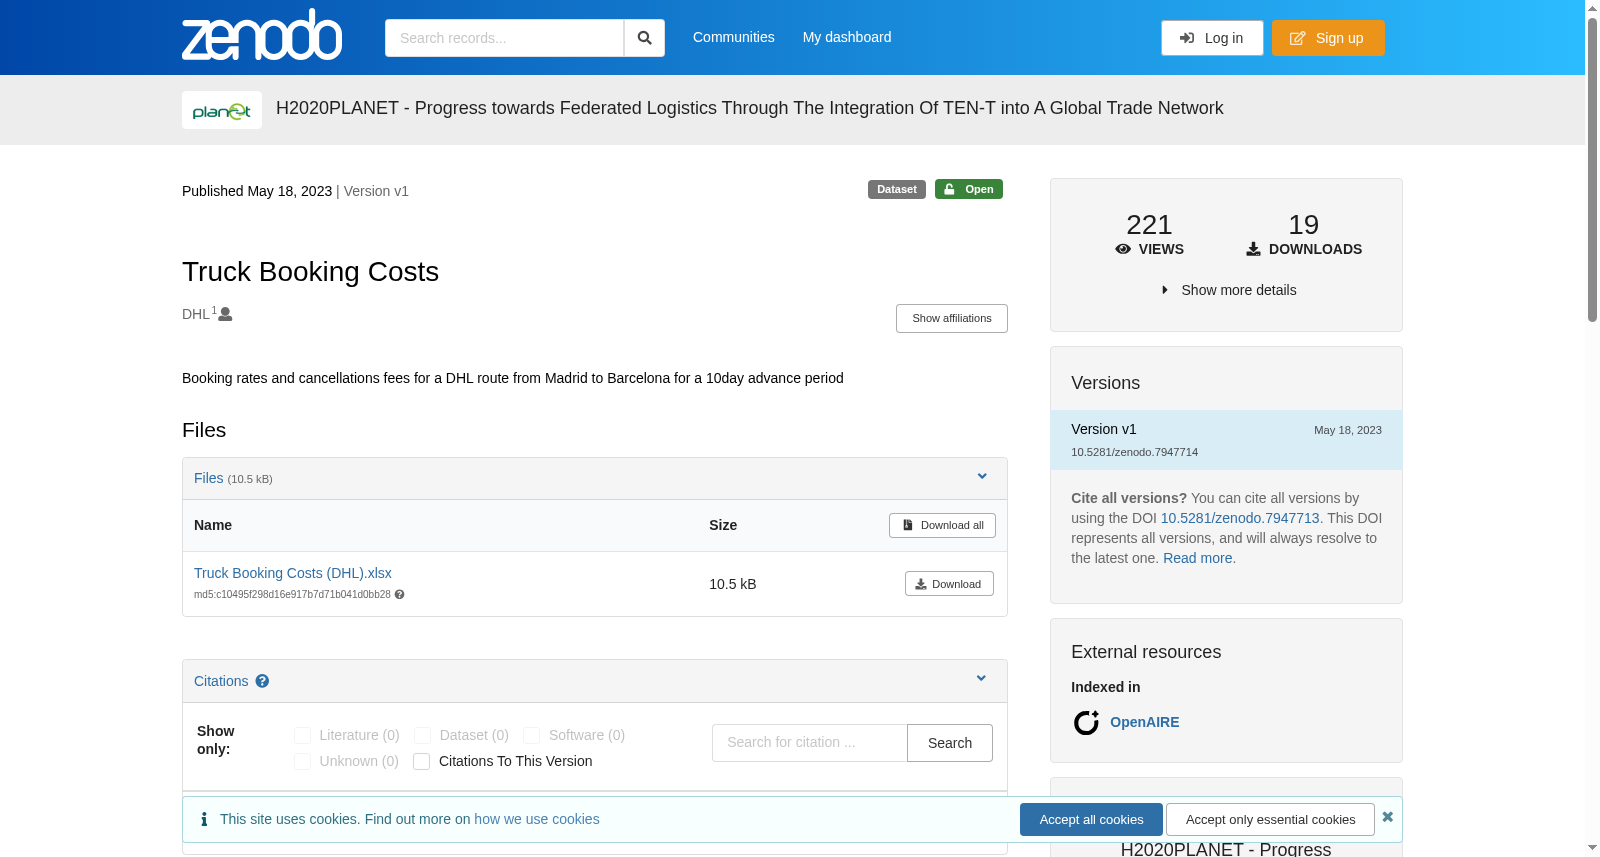Click the Open access badge
Screen dimensions: 1600x857
(x=969, y=189)
